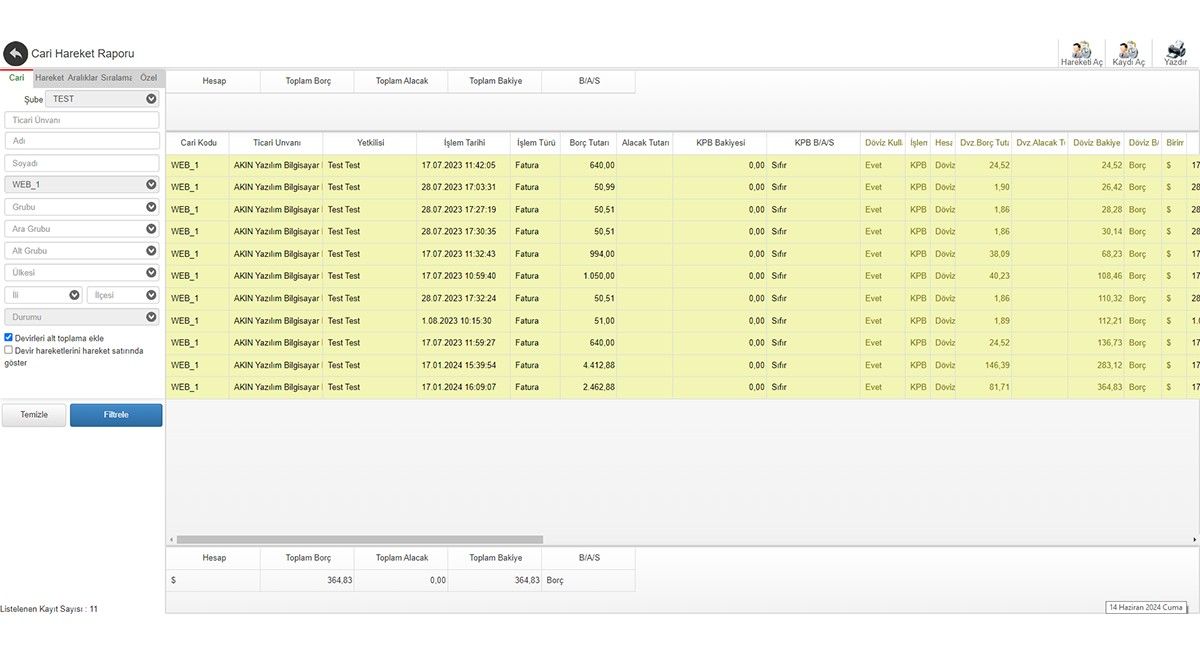The height and width of the screenshot is (653, 1200).
Task: Click the Filtrele button
Action: coord(116,415)
